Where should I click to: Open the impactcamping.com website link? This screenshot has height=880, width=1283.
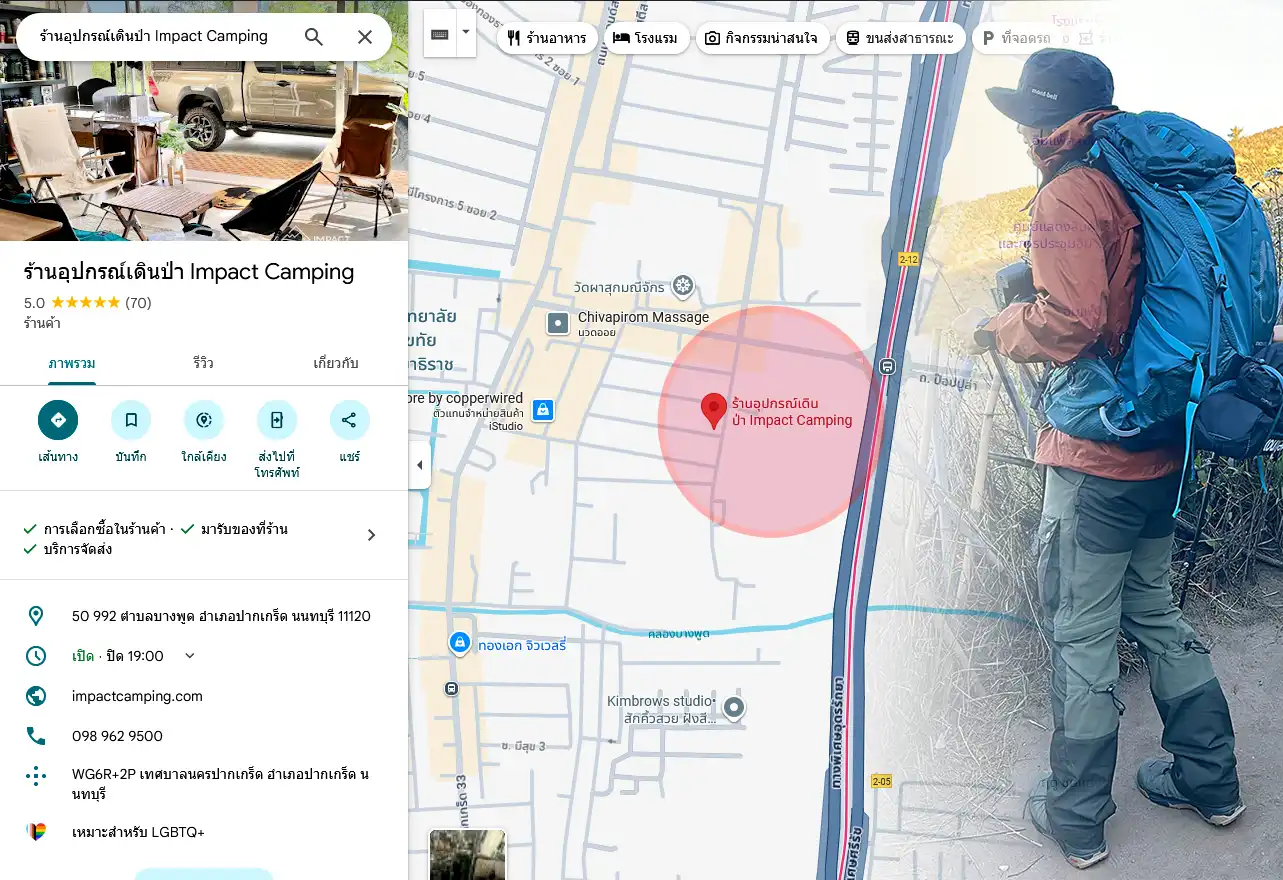[x=137, y=696]
